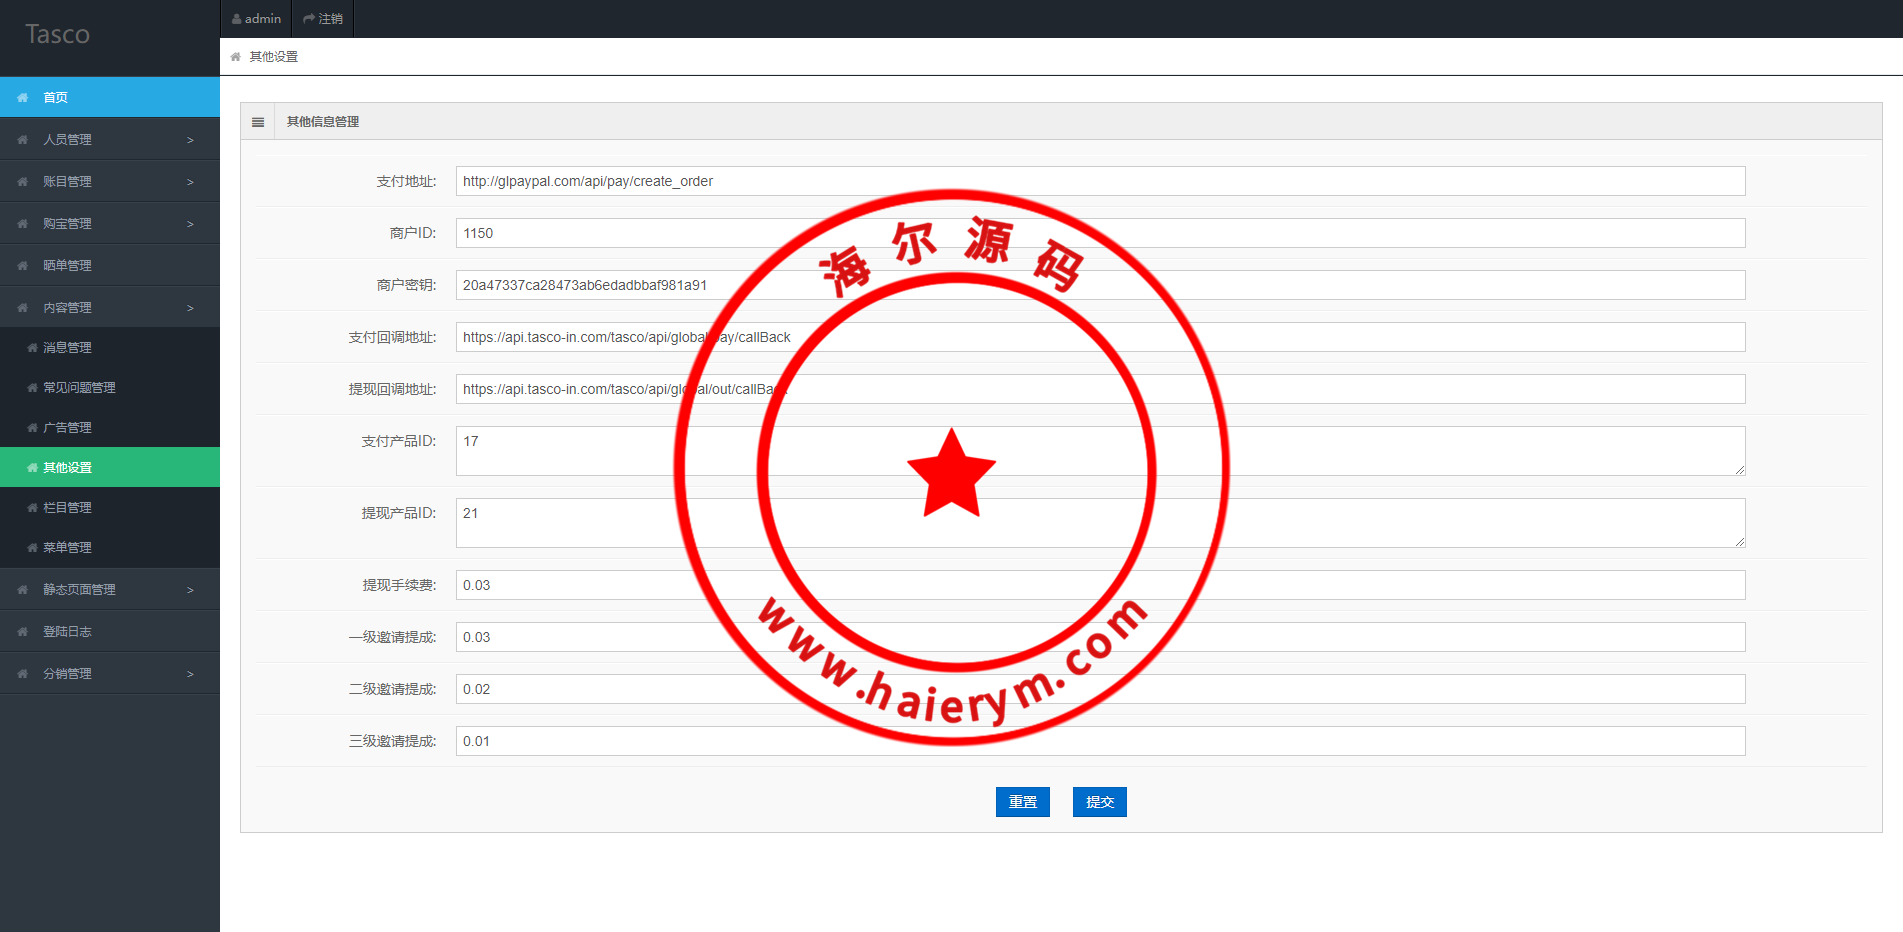This screenshot has height=932, width=1903.
Task: Click the 广告管理 item icon
Action: [32, 428]
